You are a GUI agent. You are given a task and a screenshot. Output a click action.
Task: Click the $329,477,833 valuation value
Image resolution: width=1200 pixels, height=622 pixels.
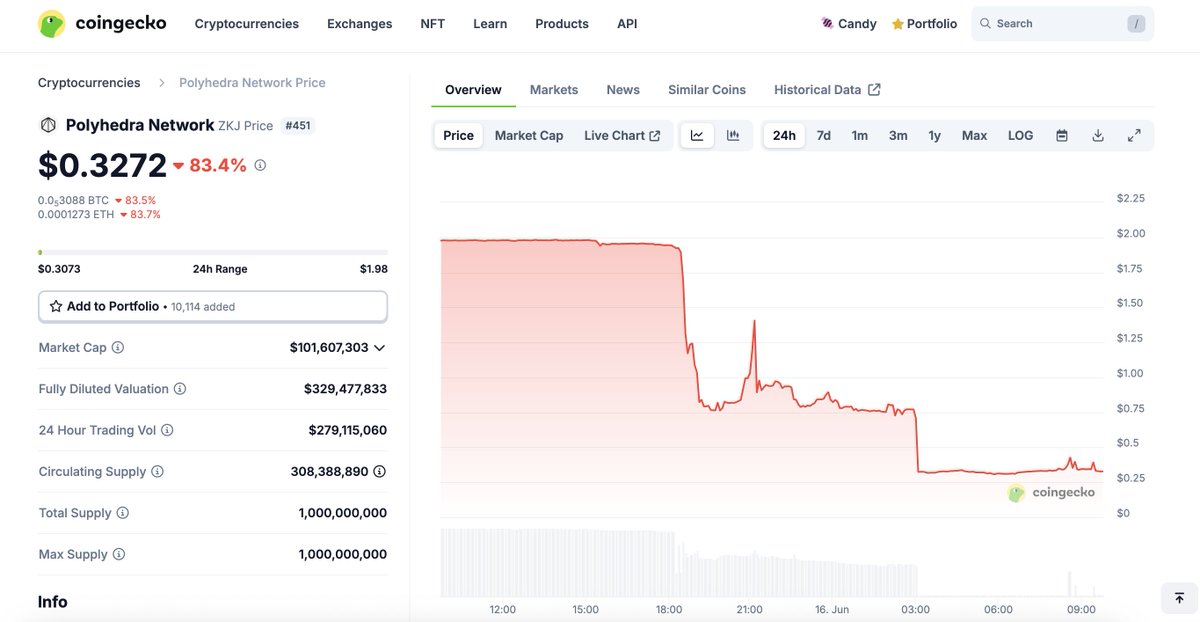(345, 389)
